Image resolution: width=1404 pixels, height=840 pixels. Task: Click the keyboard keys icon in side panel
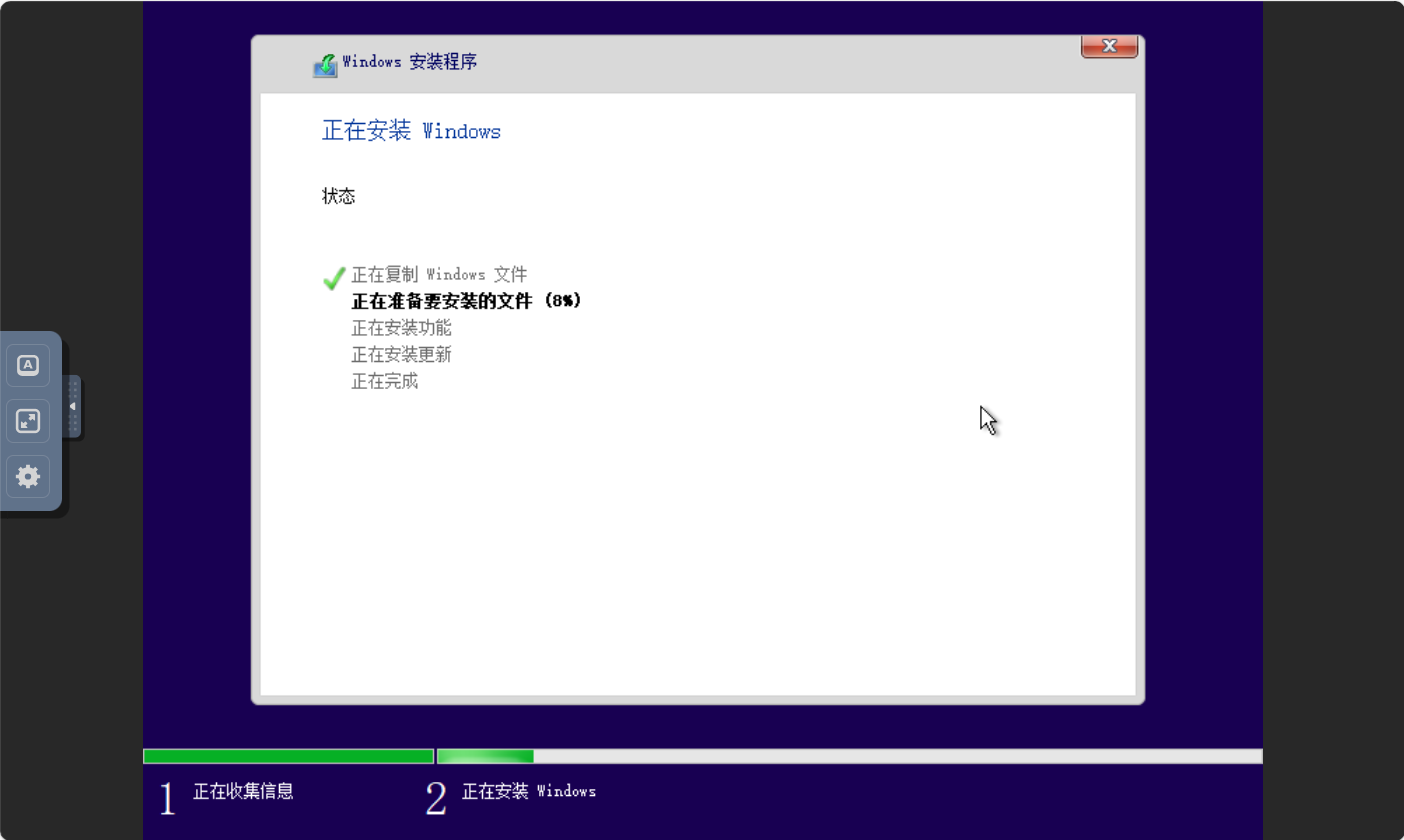pyautogui.click(x=28, y=365)
